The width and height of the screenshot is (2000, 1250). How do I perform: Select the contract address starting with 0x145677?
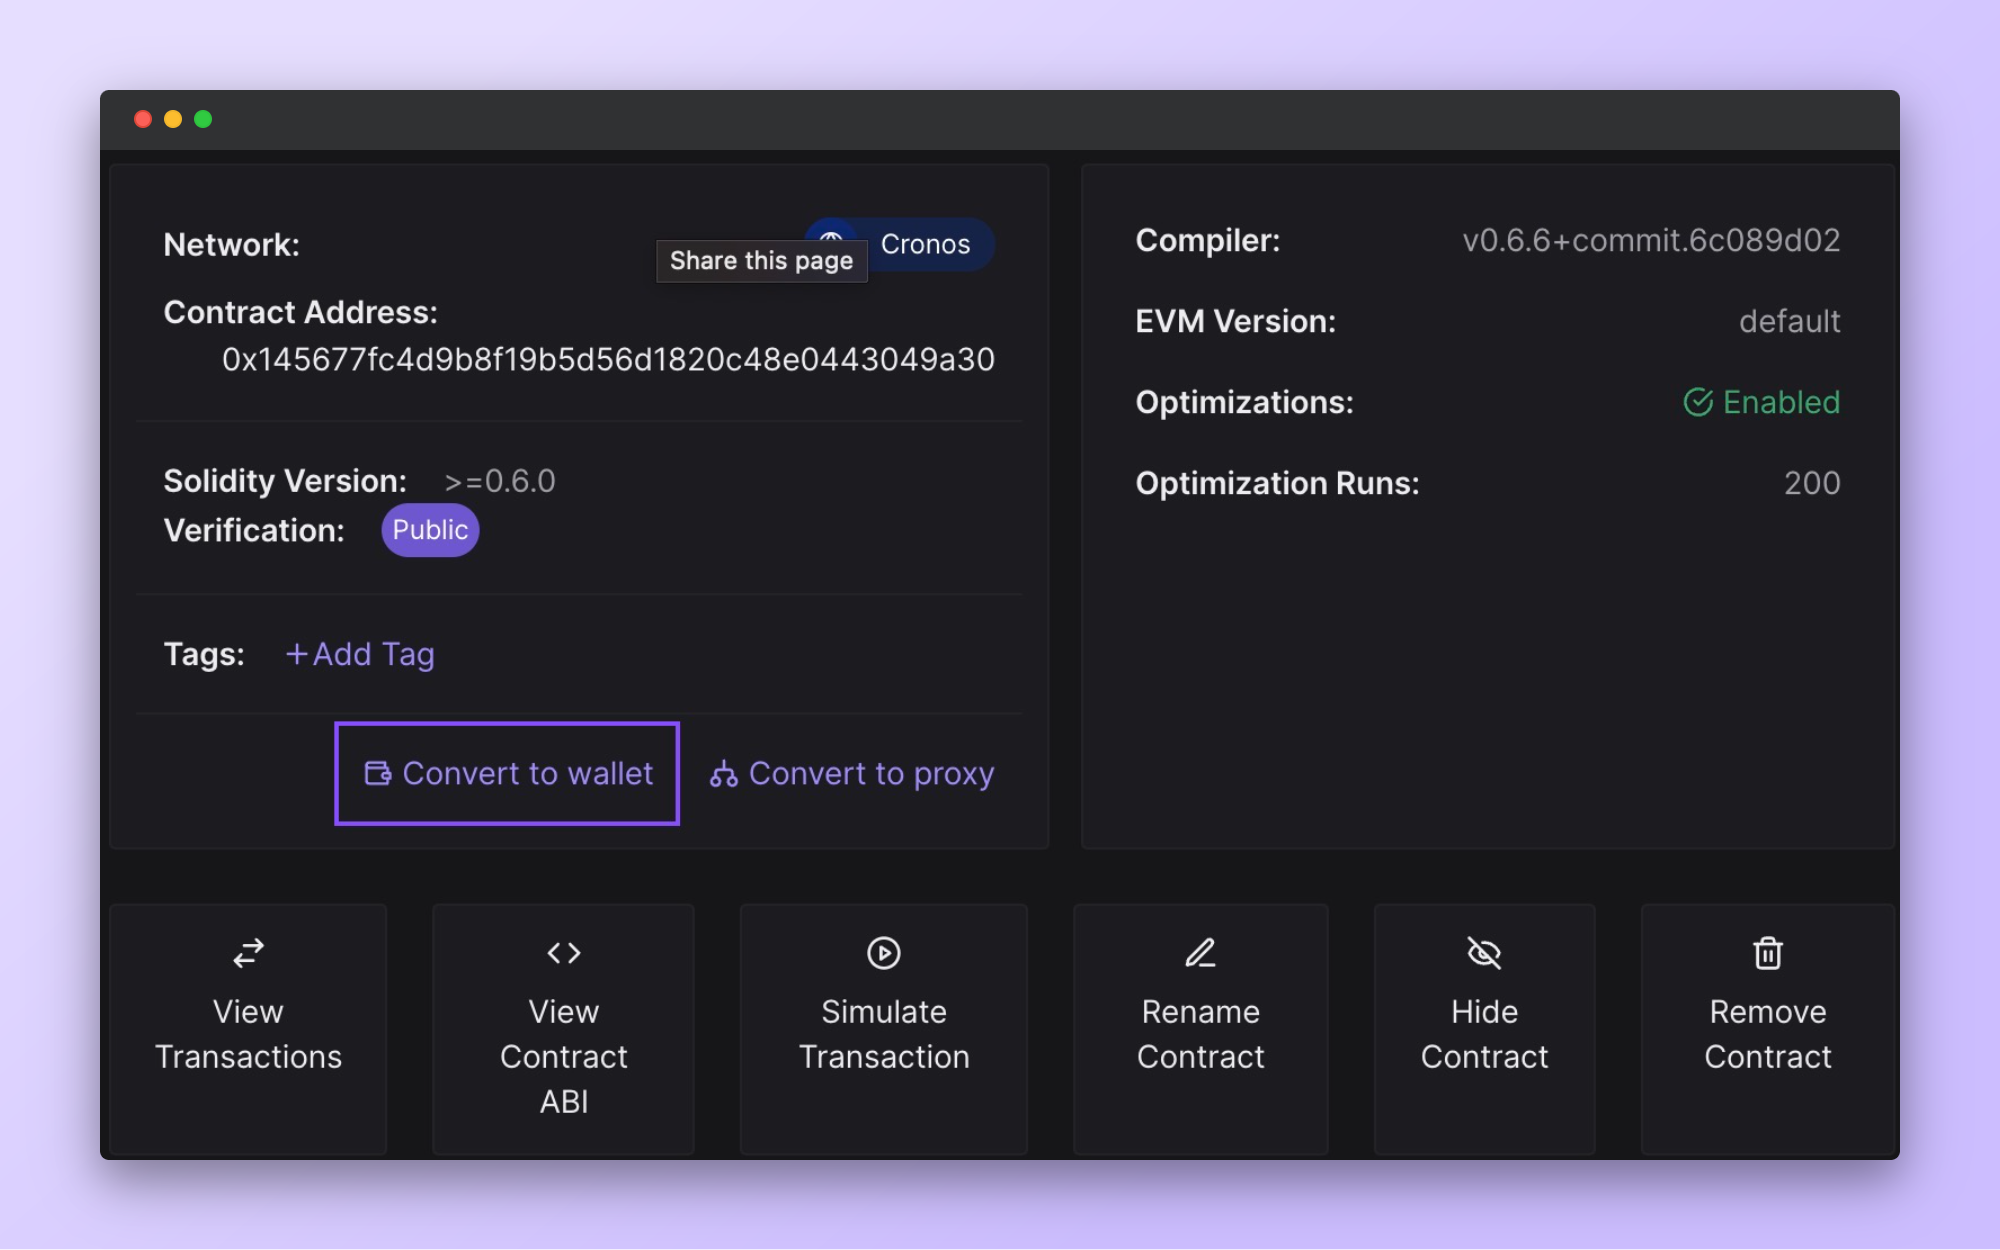(608, 359)
